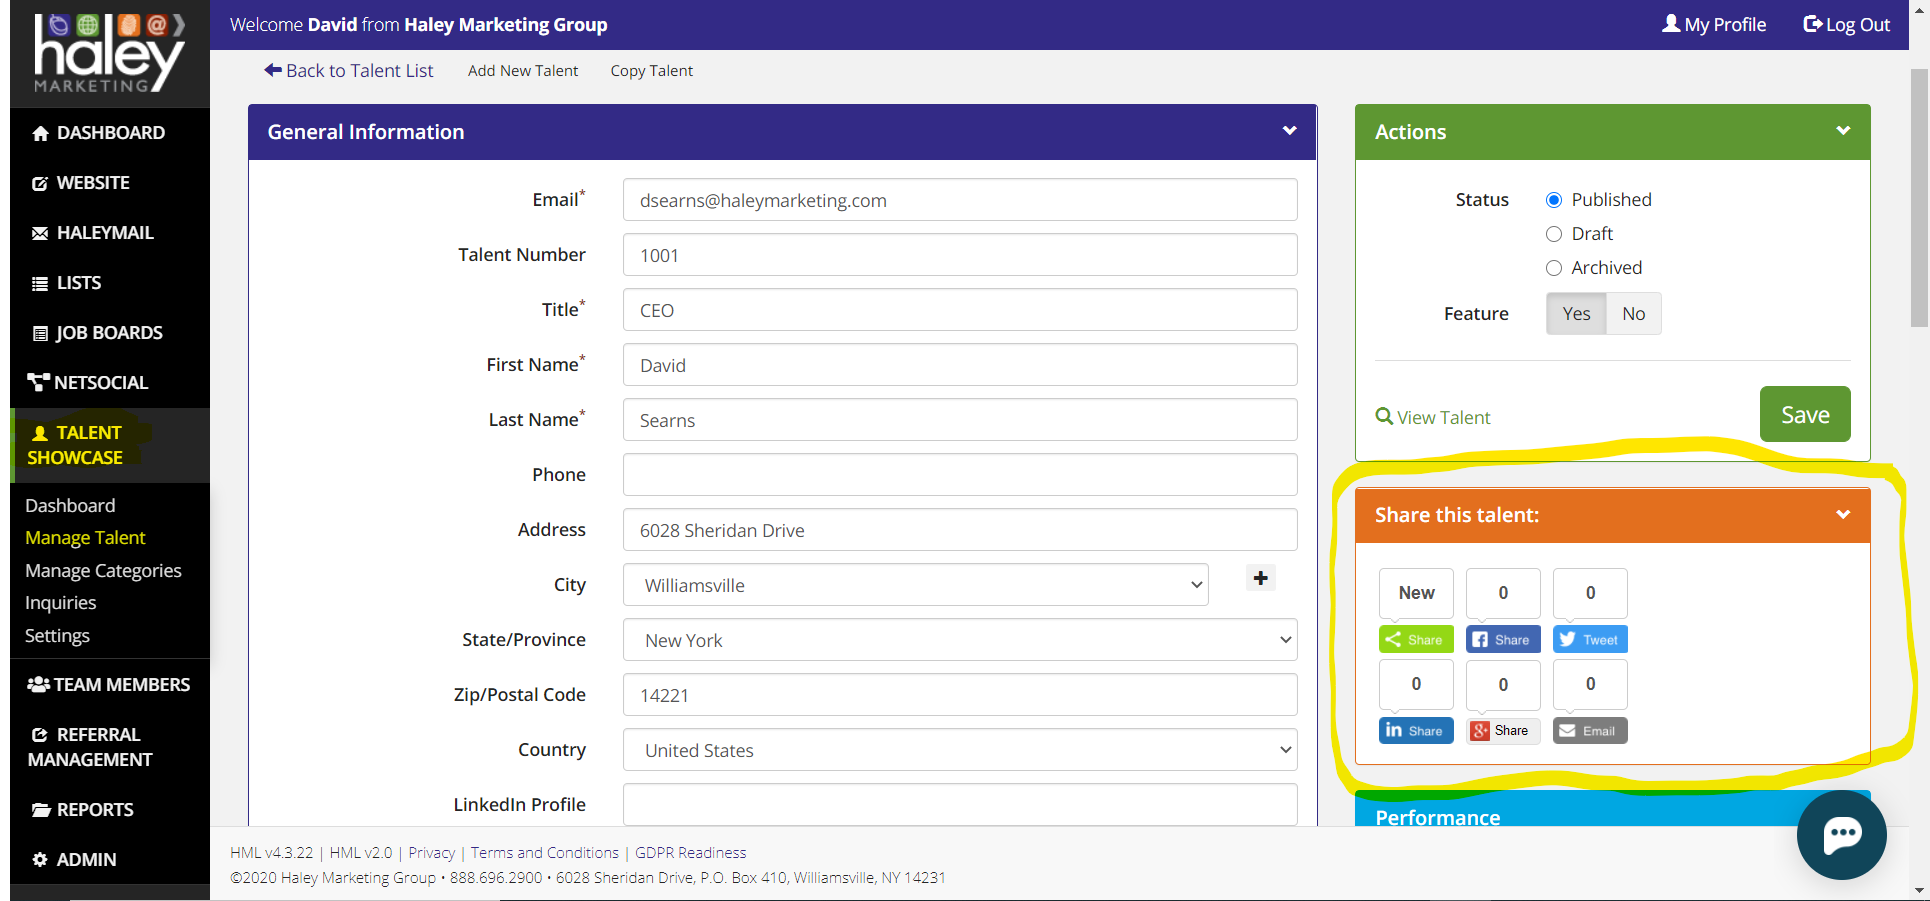1930x901 pixels.
Task: Collapse the General Information panel
Action: tap(1289, 131)
